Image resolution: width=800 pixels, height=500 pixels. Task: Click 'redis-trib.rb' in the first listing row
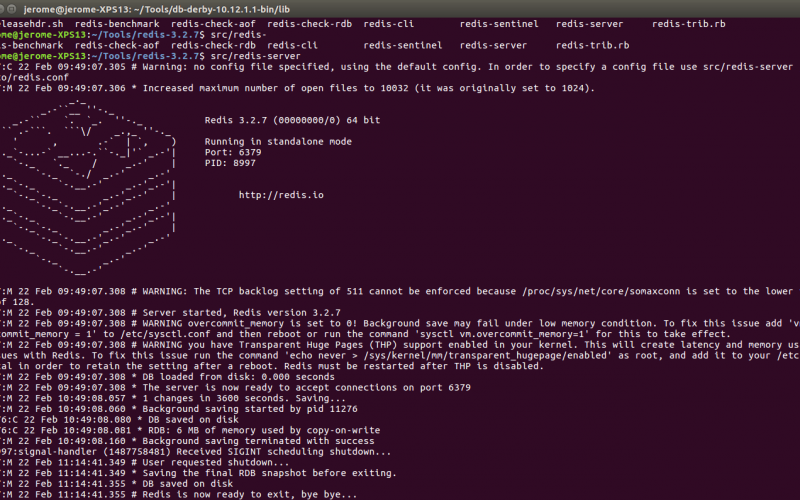[x=688, y=24]
